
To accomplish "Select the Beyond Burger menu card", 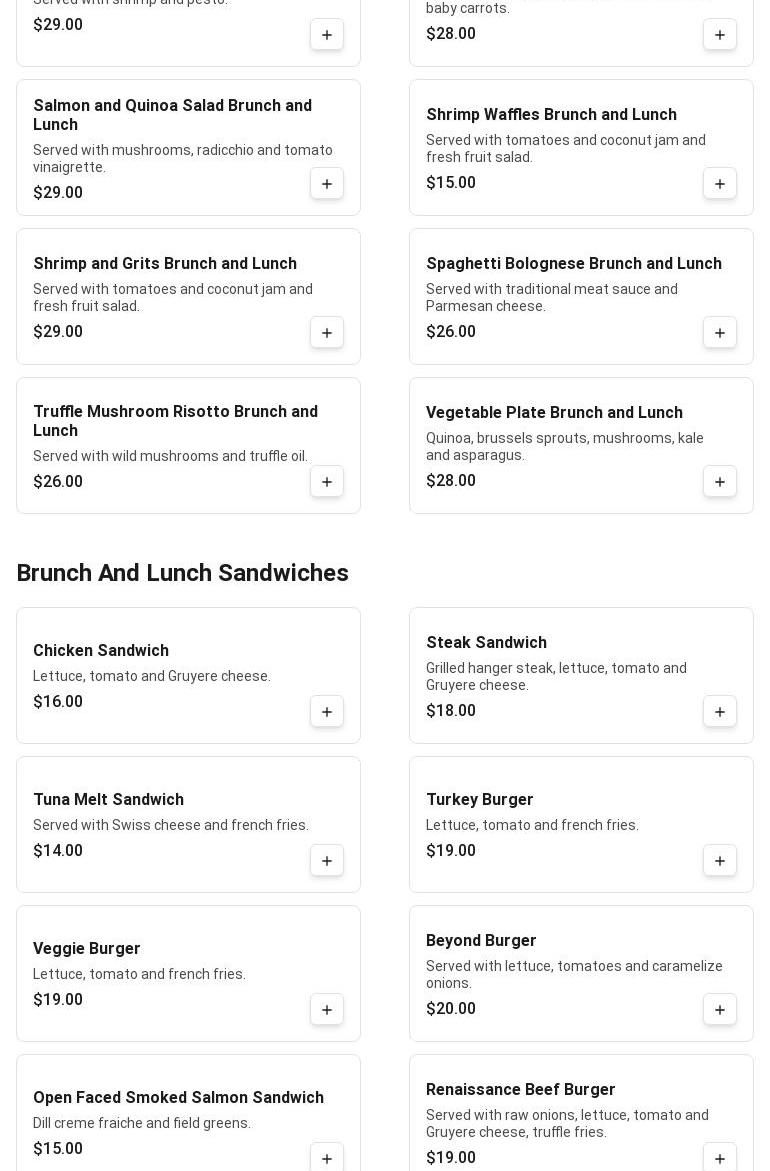I will click(x=560, y=973).
